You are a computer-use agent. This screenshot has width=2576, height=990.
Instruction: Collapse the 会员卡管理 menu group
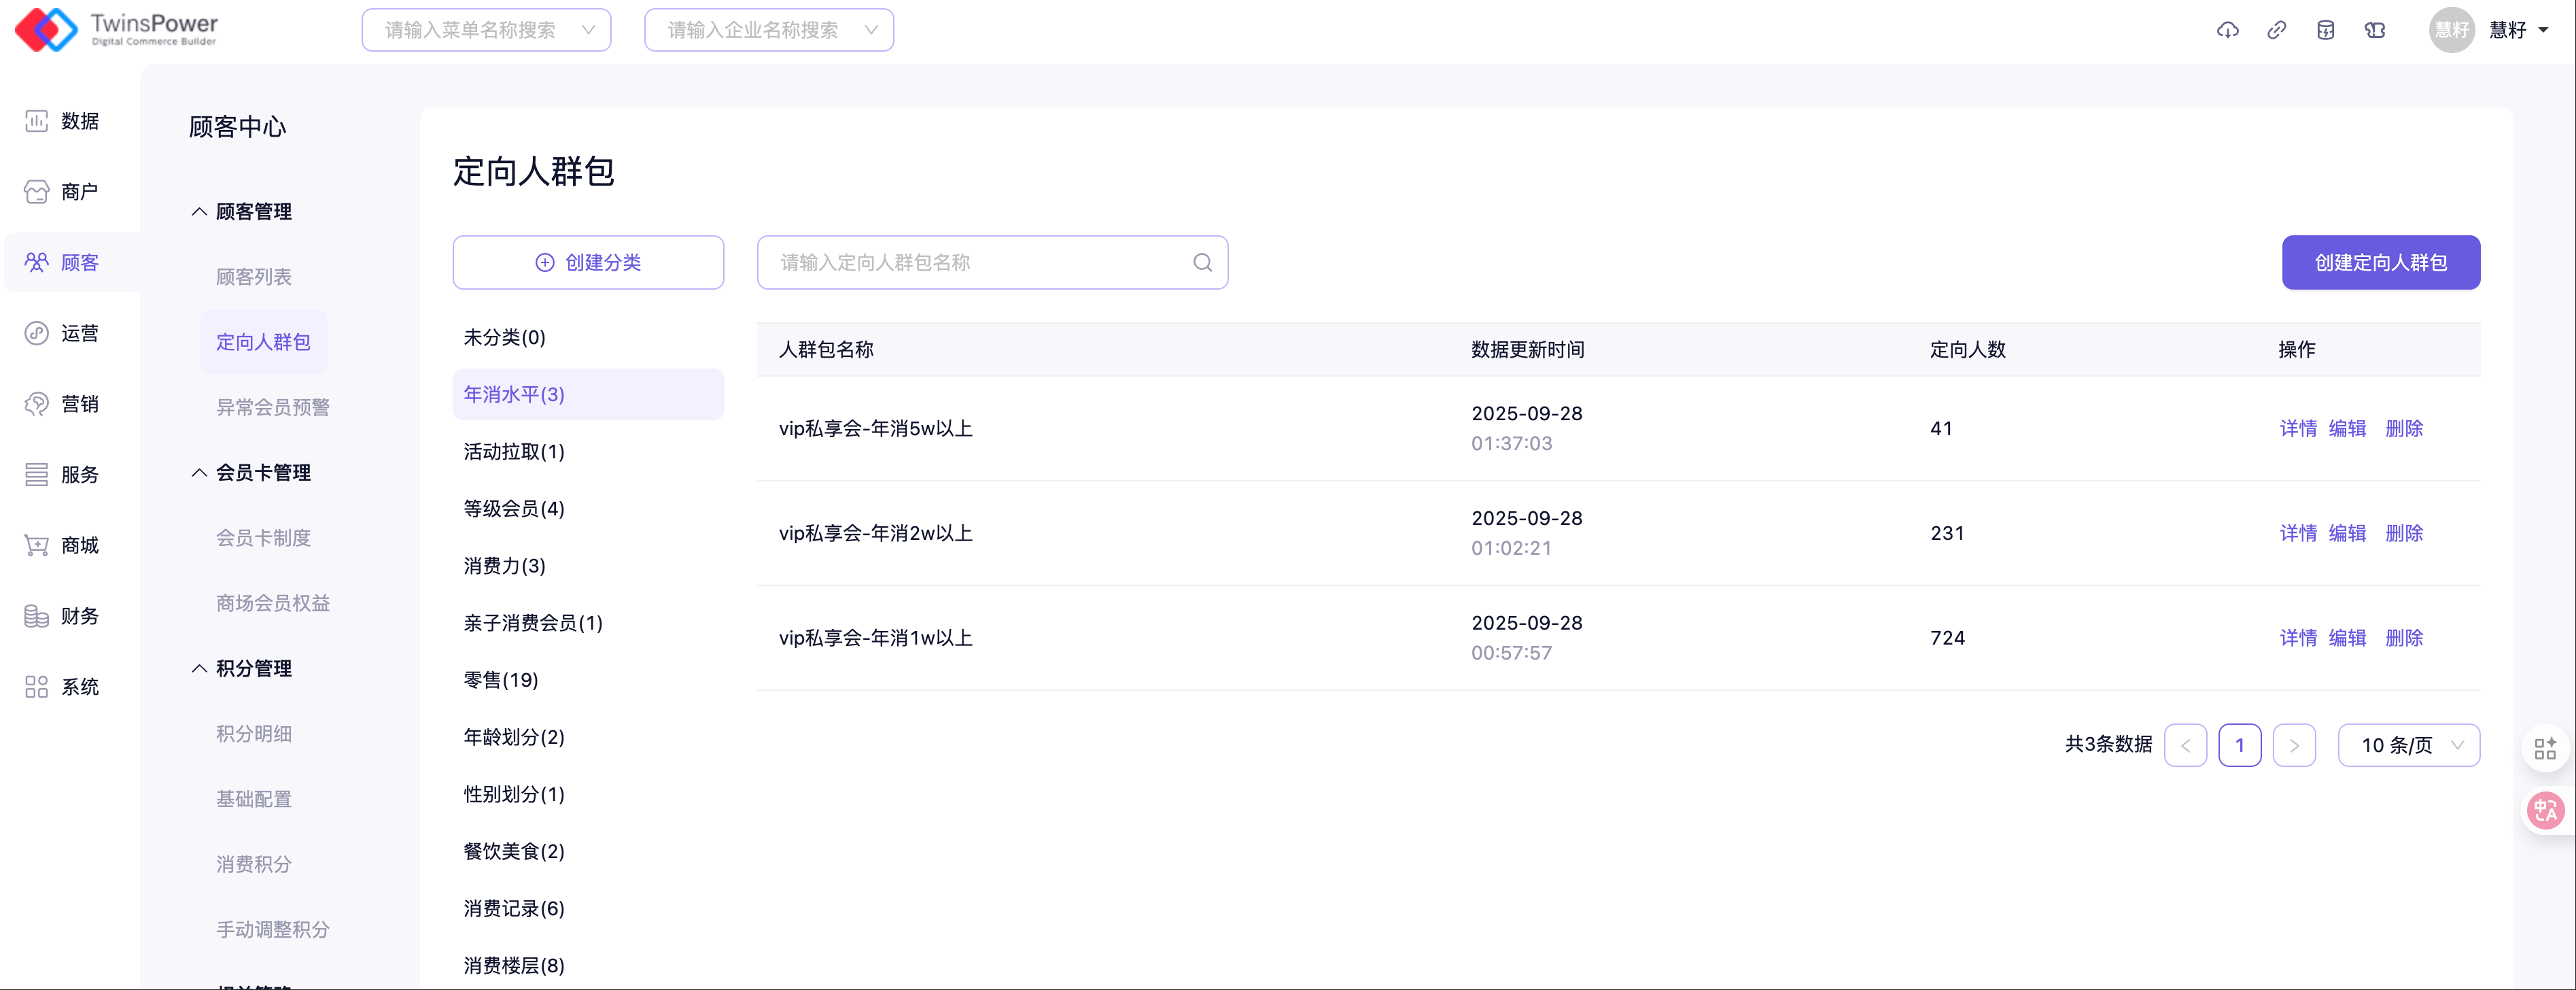pyautogui.click(x=252, y=472)
